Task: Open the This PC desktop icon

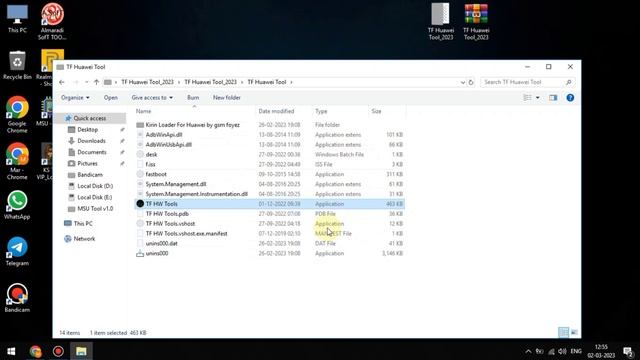Action: pyautogui.click(x=17, y=19)
